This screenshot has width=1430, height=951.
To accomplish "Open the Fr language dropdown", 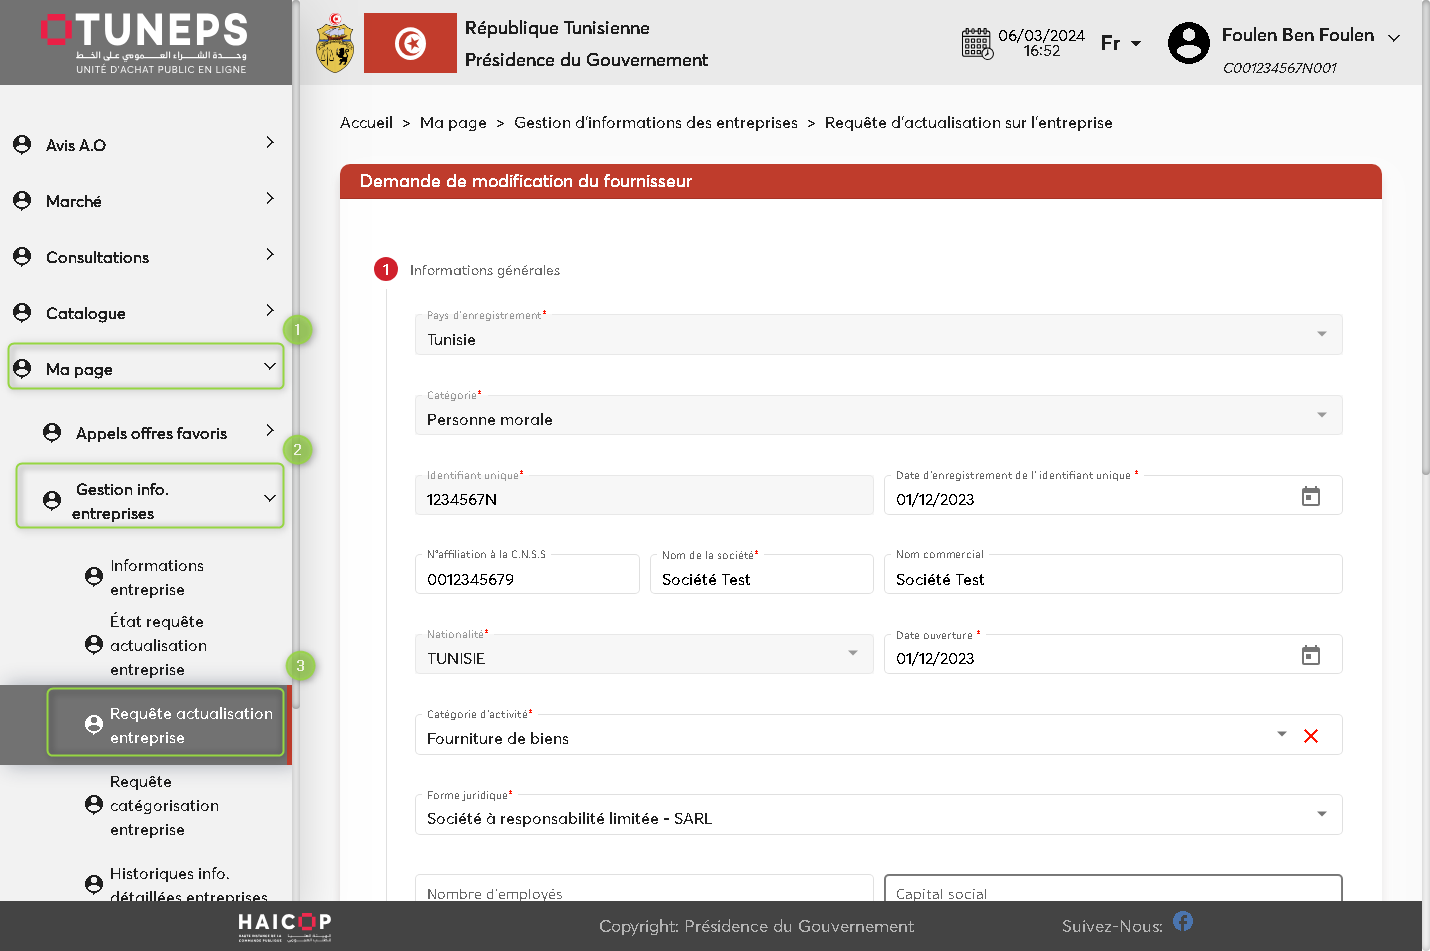I will [x=1121, y=43].
